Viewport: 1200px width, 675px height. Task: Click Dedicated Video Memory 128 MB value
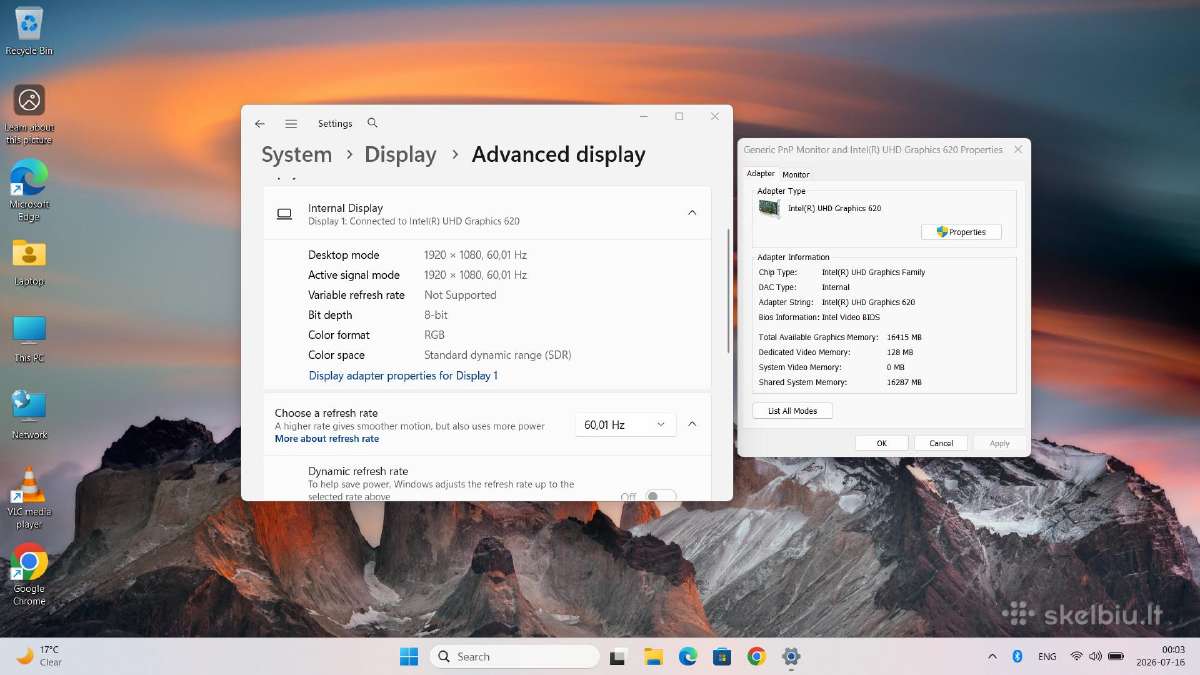point(899,352)
